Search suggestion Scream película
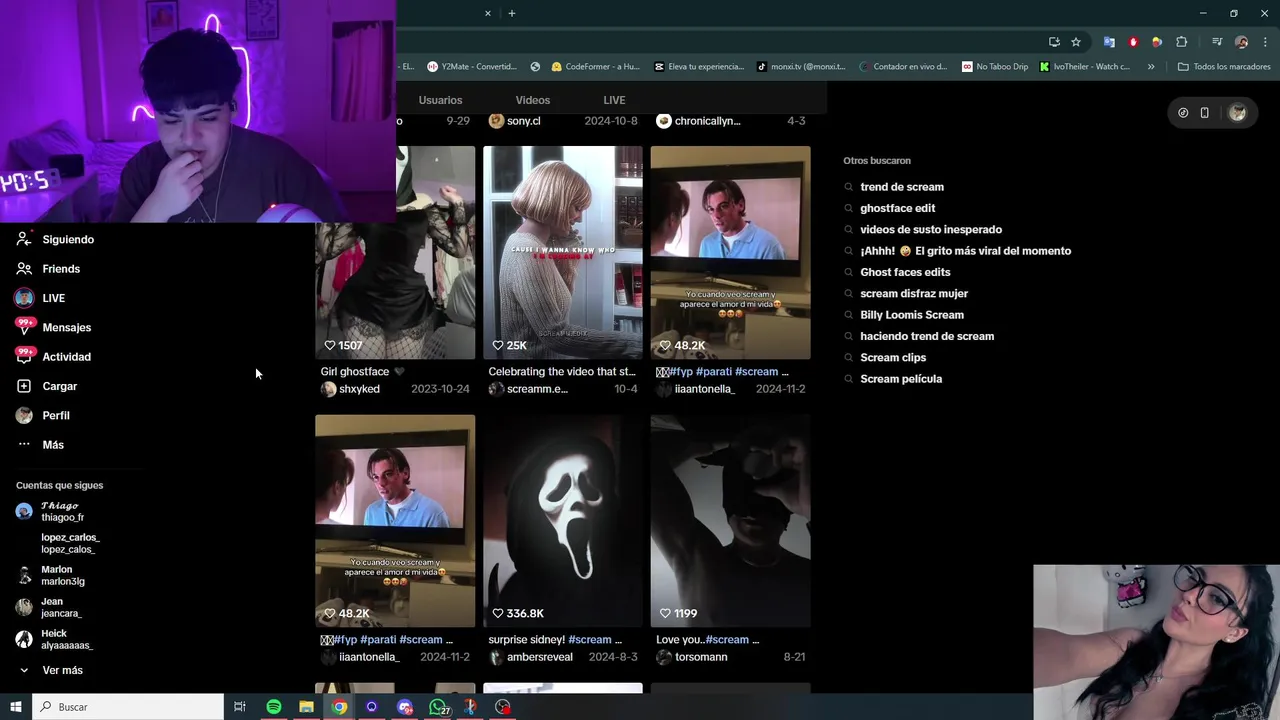1280x720 pixels. (x=901, y=379)
